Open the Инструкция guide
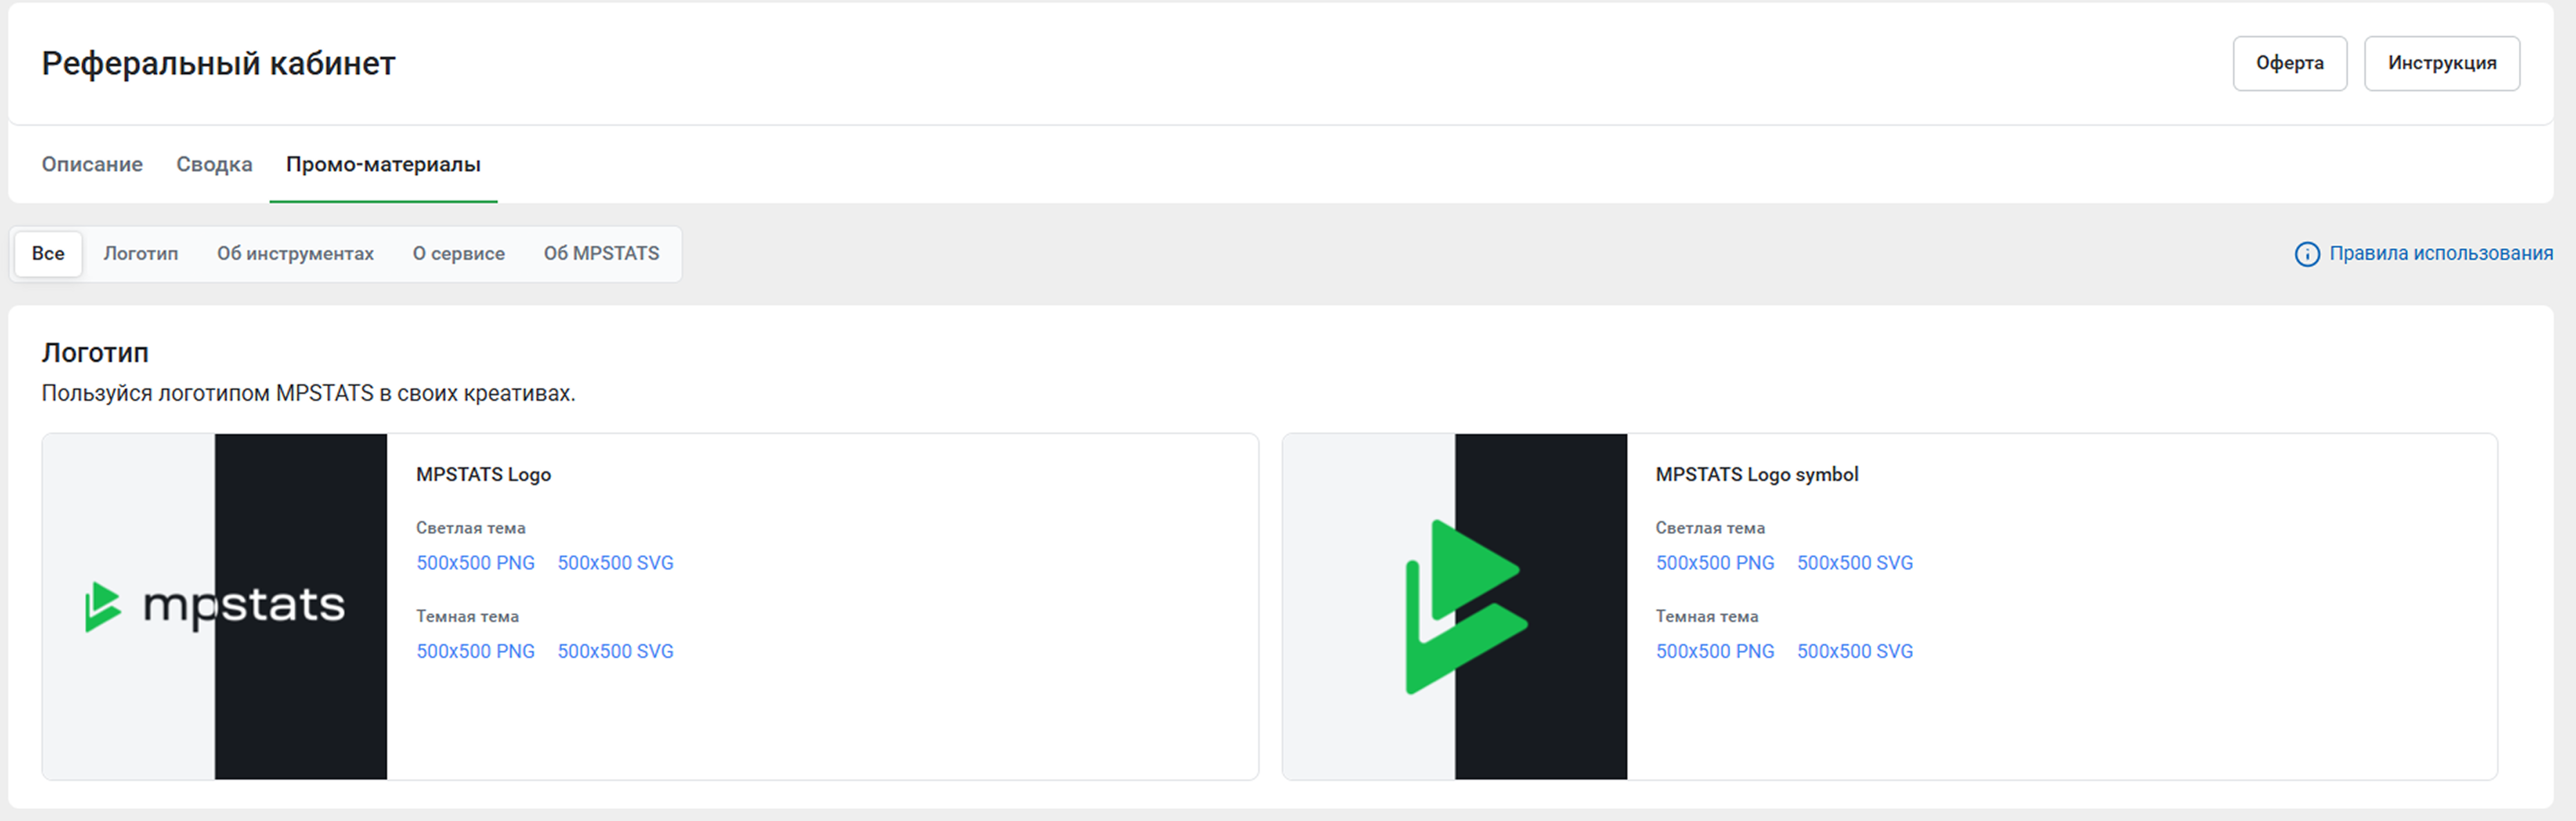 2440,63
